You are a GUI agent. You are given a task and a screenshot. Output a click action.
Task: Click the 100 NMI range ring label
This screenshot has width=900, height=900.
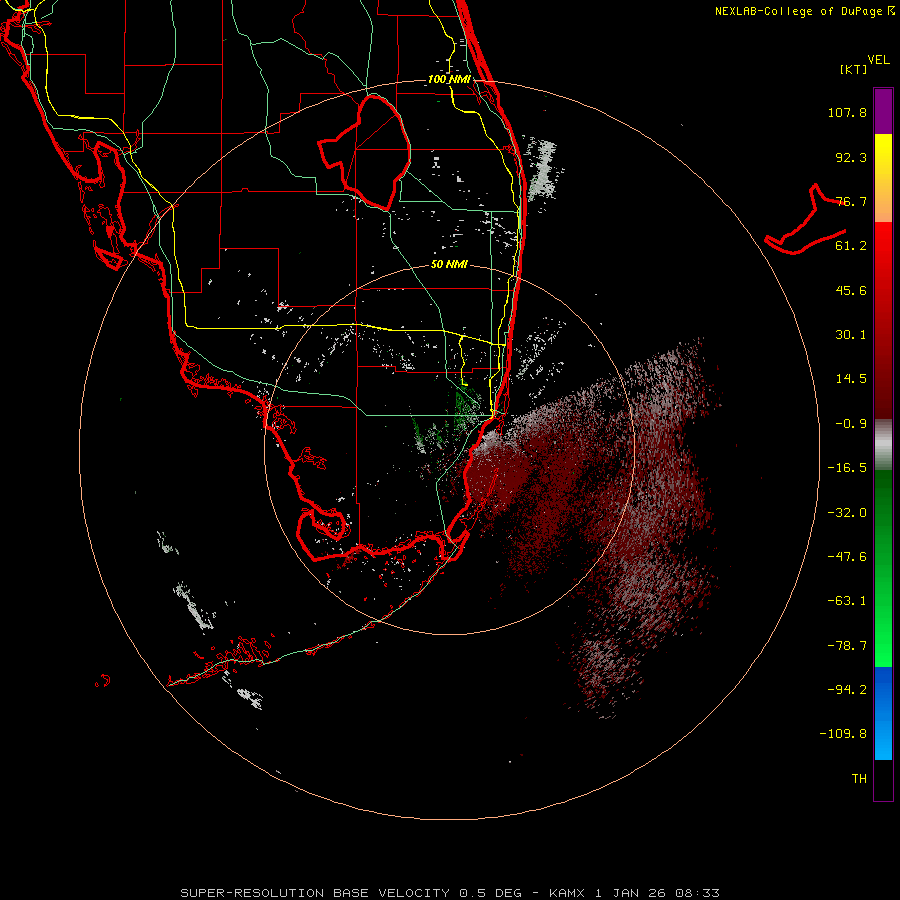click(449, 79)
